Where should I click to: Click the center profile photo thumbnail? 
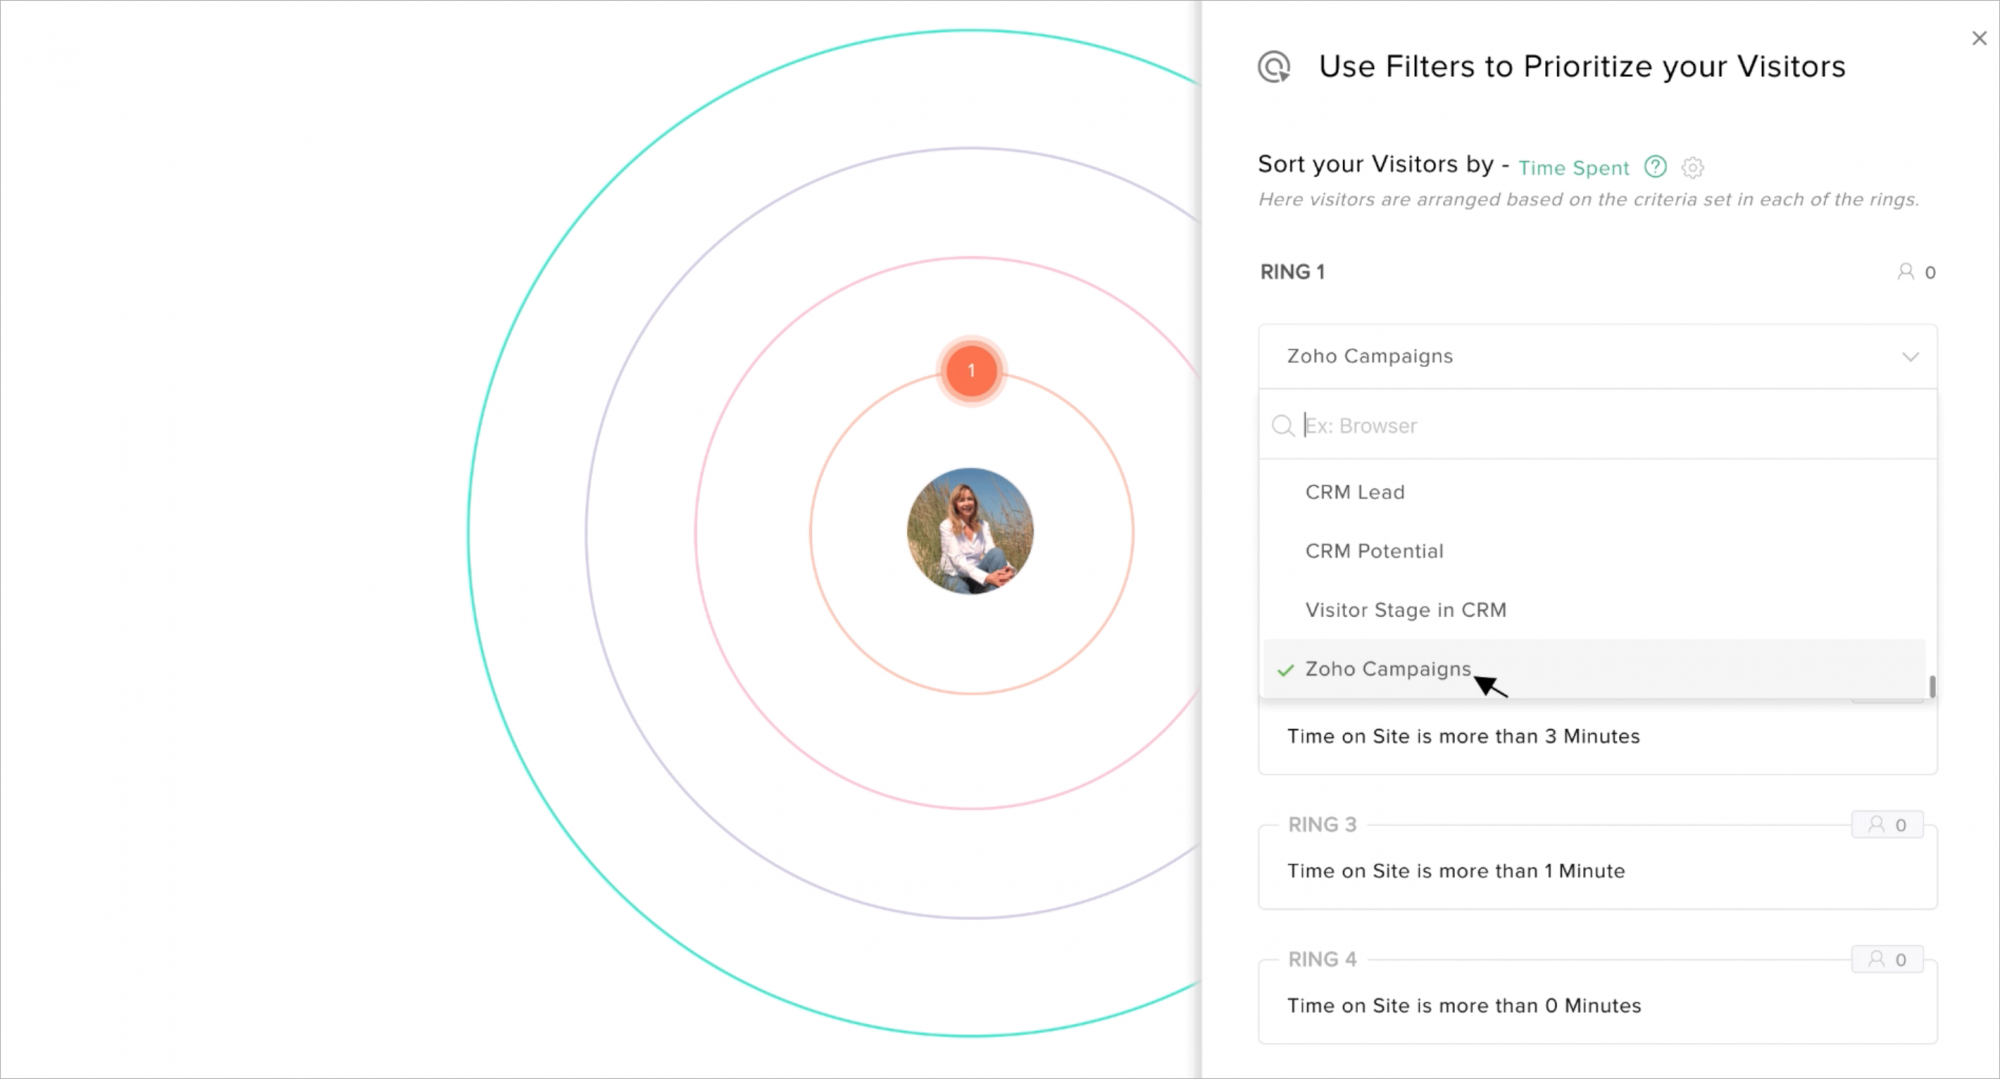[x=970, y=531]
